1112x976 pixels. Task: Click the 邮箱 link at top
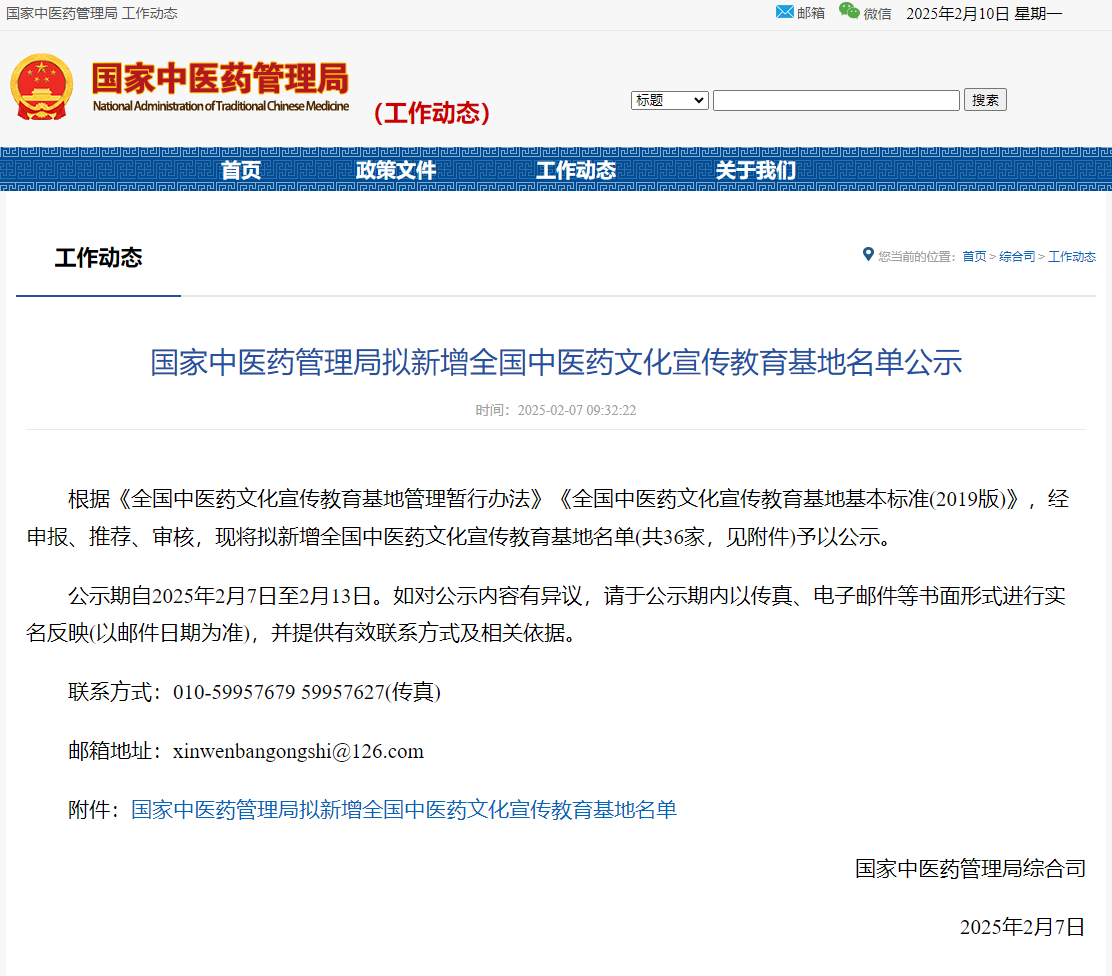click(x=811, y=13)
